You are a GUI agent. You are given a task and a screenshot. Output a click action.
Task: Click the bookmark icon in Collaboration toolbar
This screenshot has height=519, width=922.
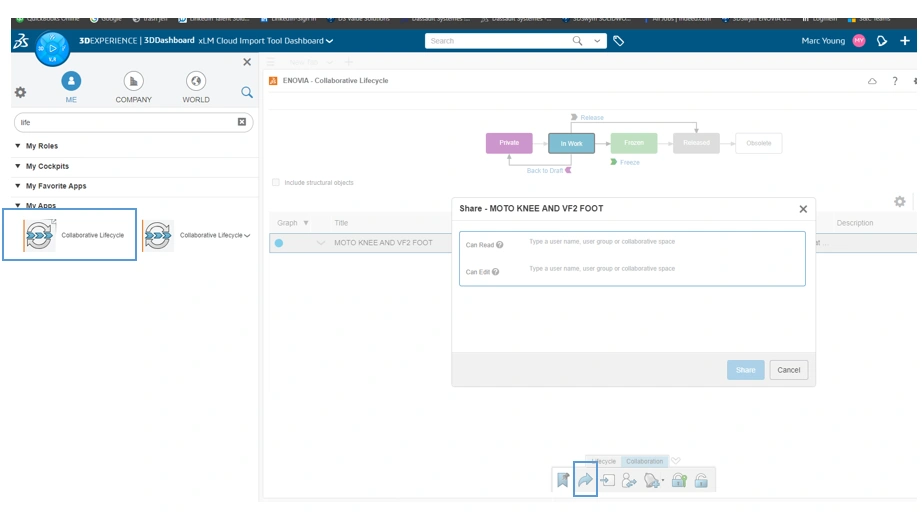563,480
